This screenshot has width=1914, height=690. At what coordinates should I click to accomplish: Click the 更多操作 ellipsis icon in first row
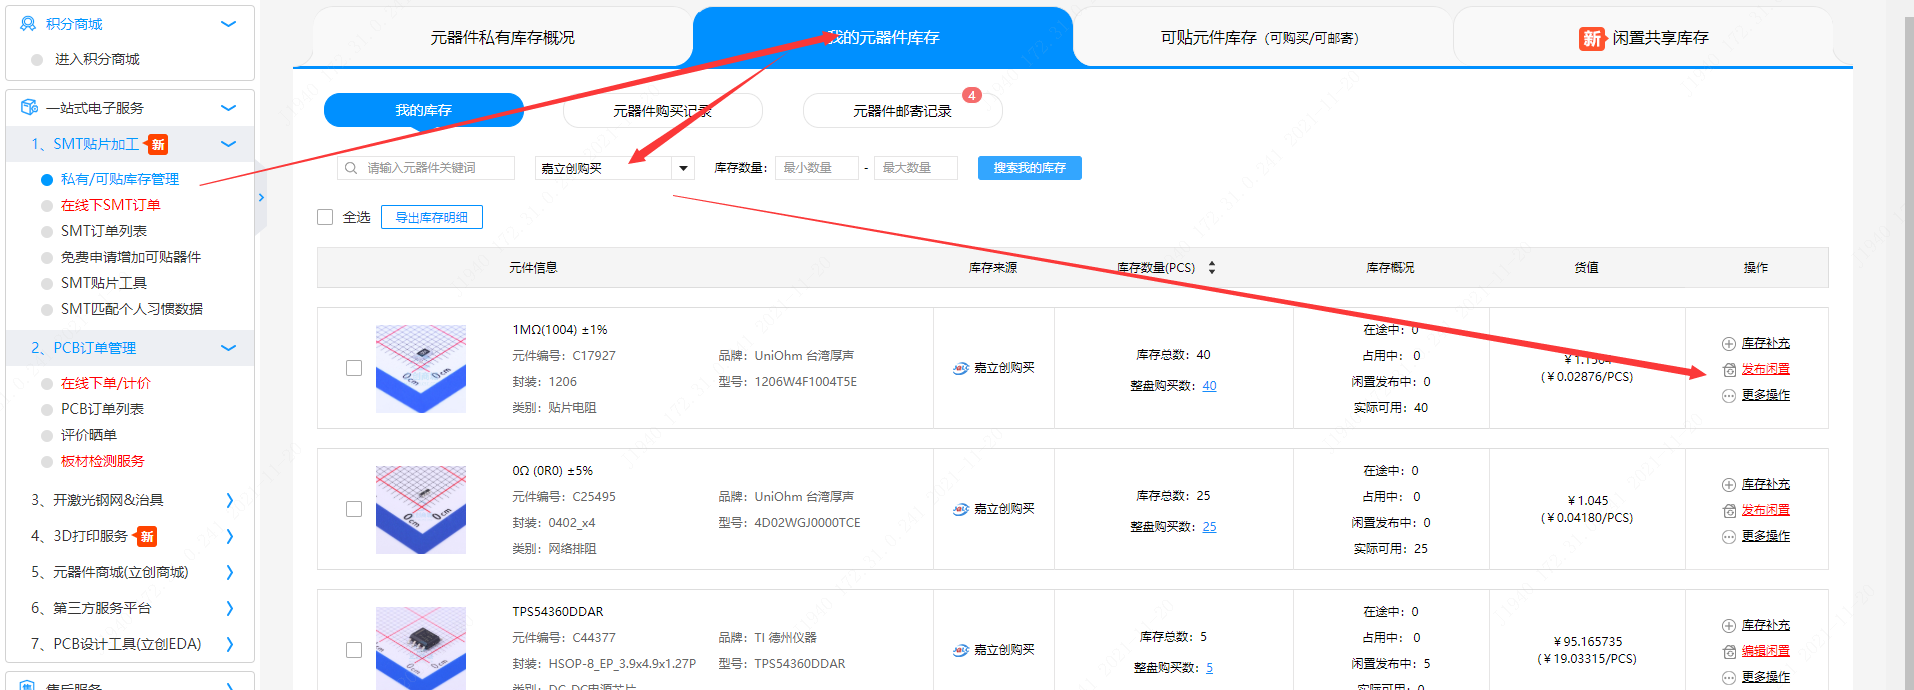pyautogui.click(x=1728, y=396)
